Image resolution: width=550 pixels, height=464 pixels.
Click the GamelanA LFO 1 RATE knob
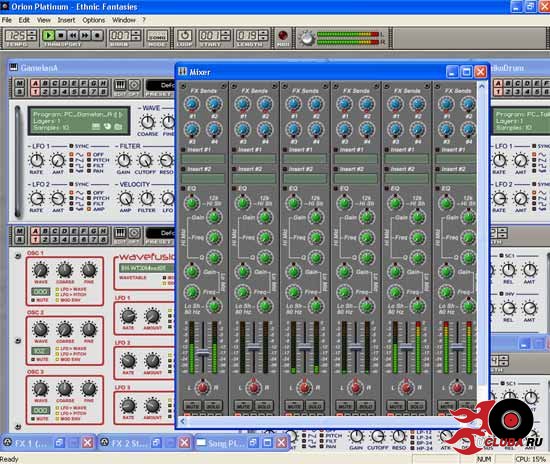coord(36,161)
